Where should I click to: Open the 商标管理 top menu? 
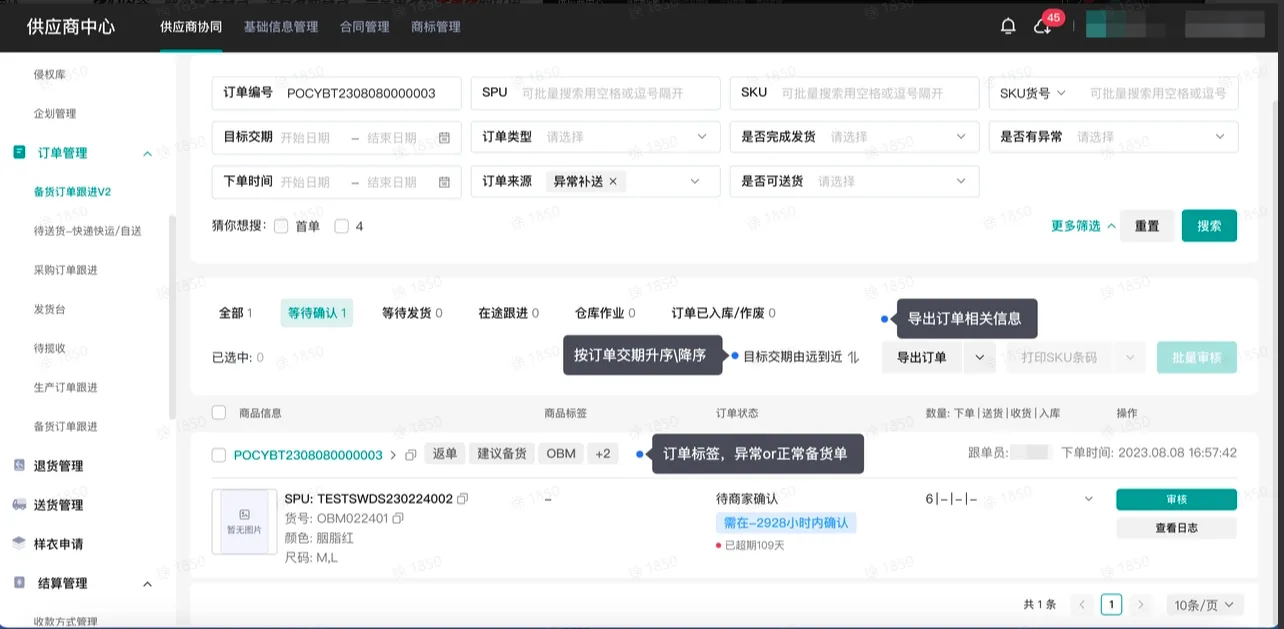[436, 27]
